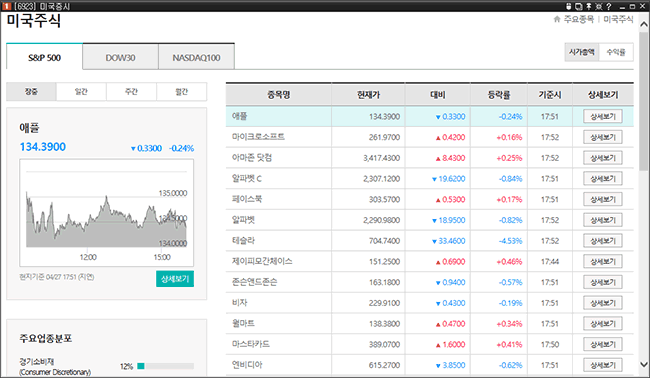Viewport: 650px width, 378px height.
Task: Select the 일간 chart period option
Action: pos(81,92)
